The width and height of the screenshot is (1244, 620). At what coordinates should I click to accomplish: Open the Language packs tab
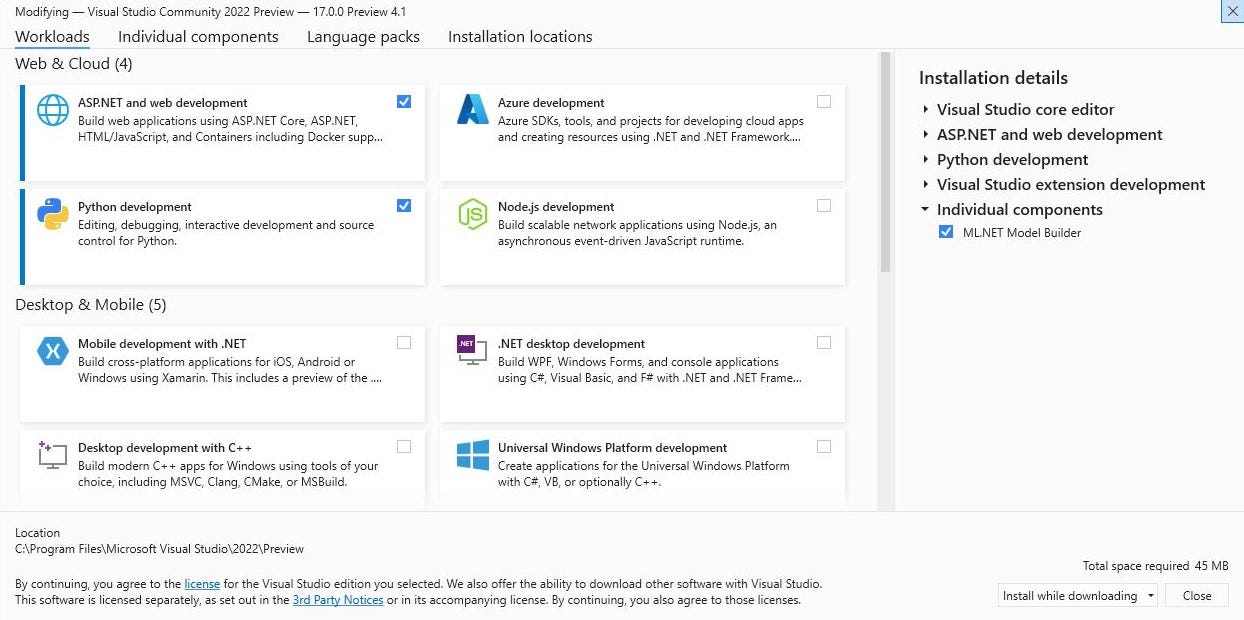pos(363,37)
